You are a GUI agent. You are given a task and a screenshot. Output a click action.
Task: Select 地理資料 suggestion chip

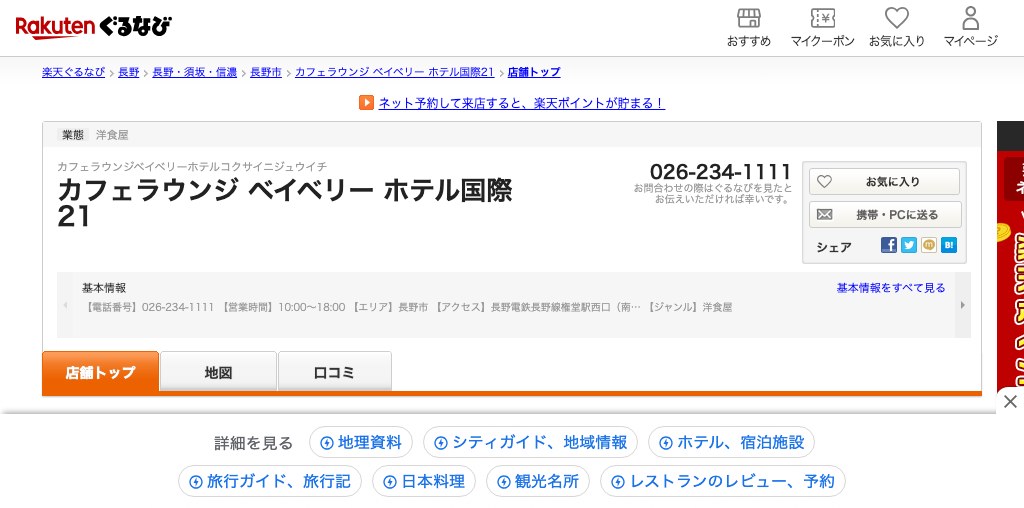coord(360,443)
